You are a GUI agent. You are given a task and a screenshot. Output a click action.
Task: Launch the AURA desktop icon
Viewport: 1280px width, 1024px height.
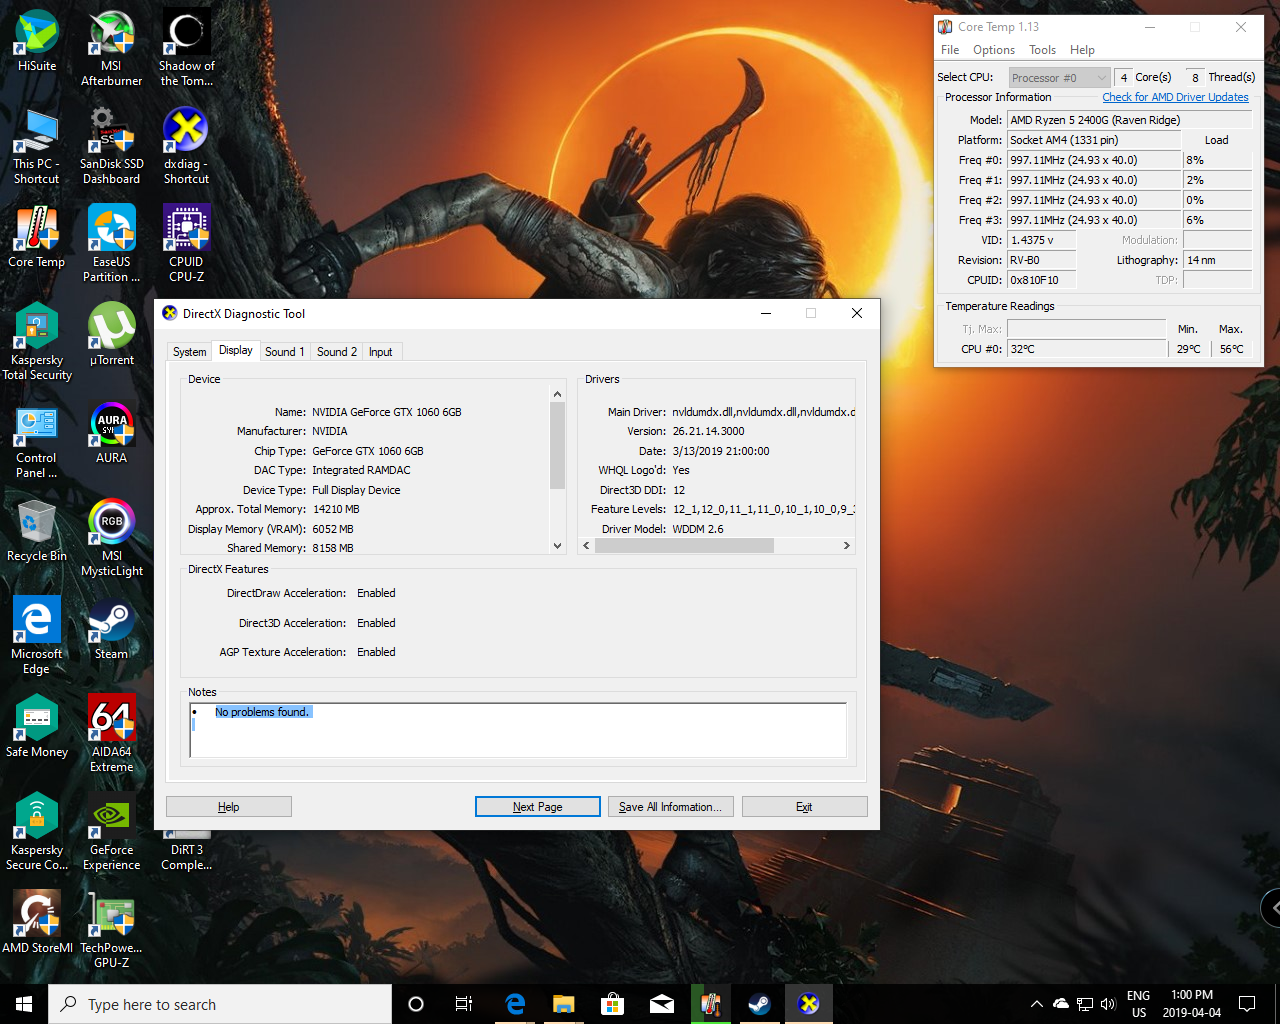[x=111, y=433]
